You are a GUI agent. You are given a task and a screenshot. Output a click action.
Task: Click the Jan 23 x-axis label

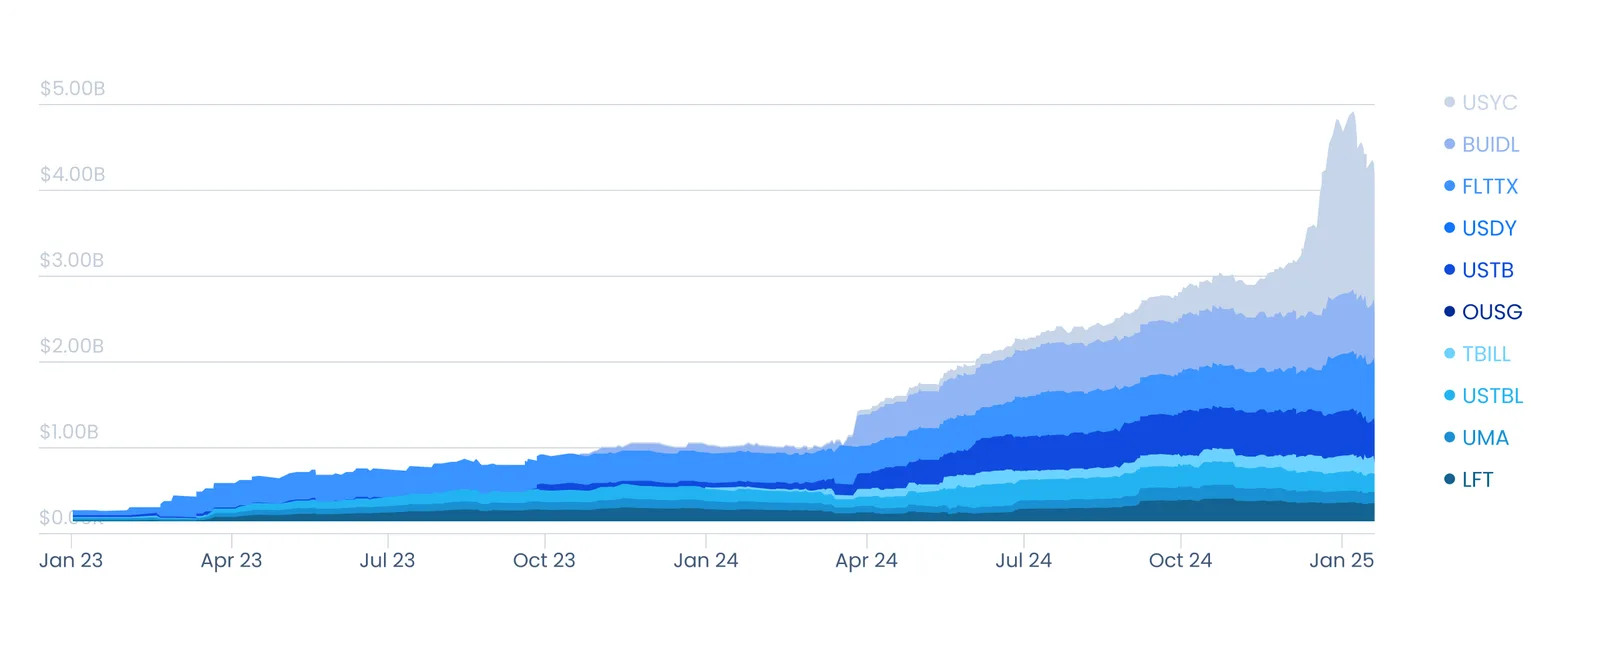click(x=71, y=560)
